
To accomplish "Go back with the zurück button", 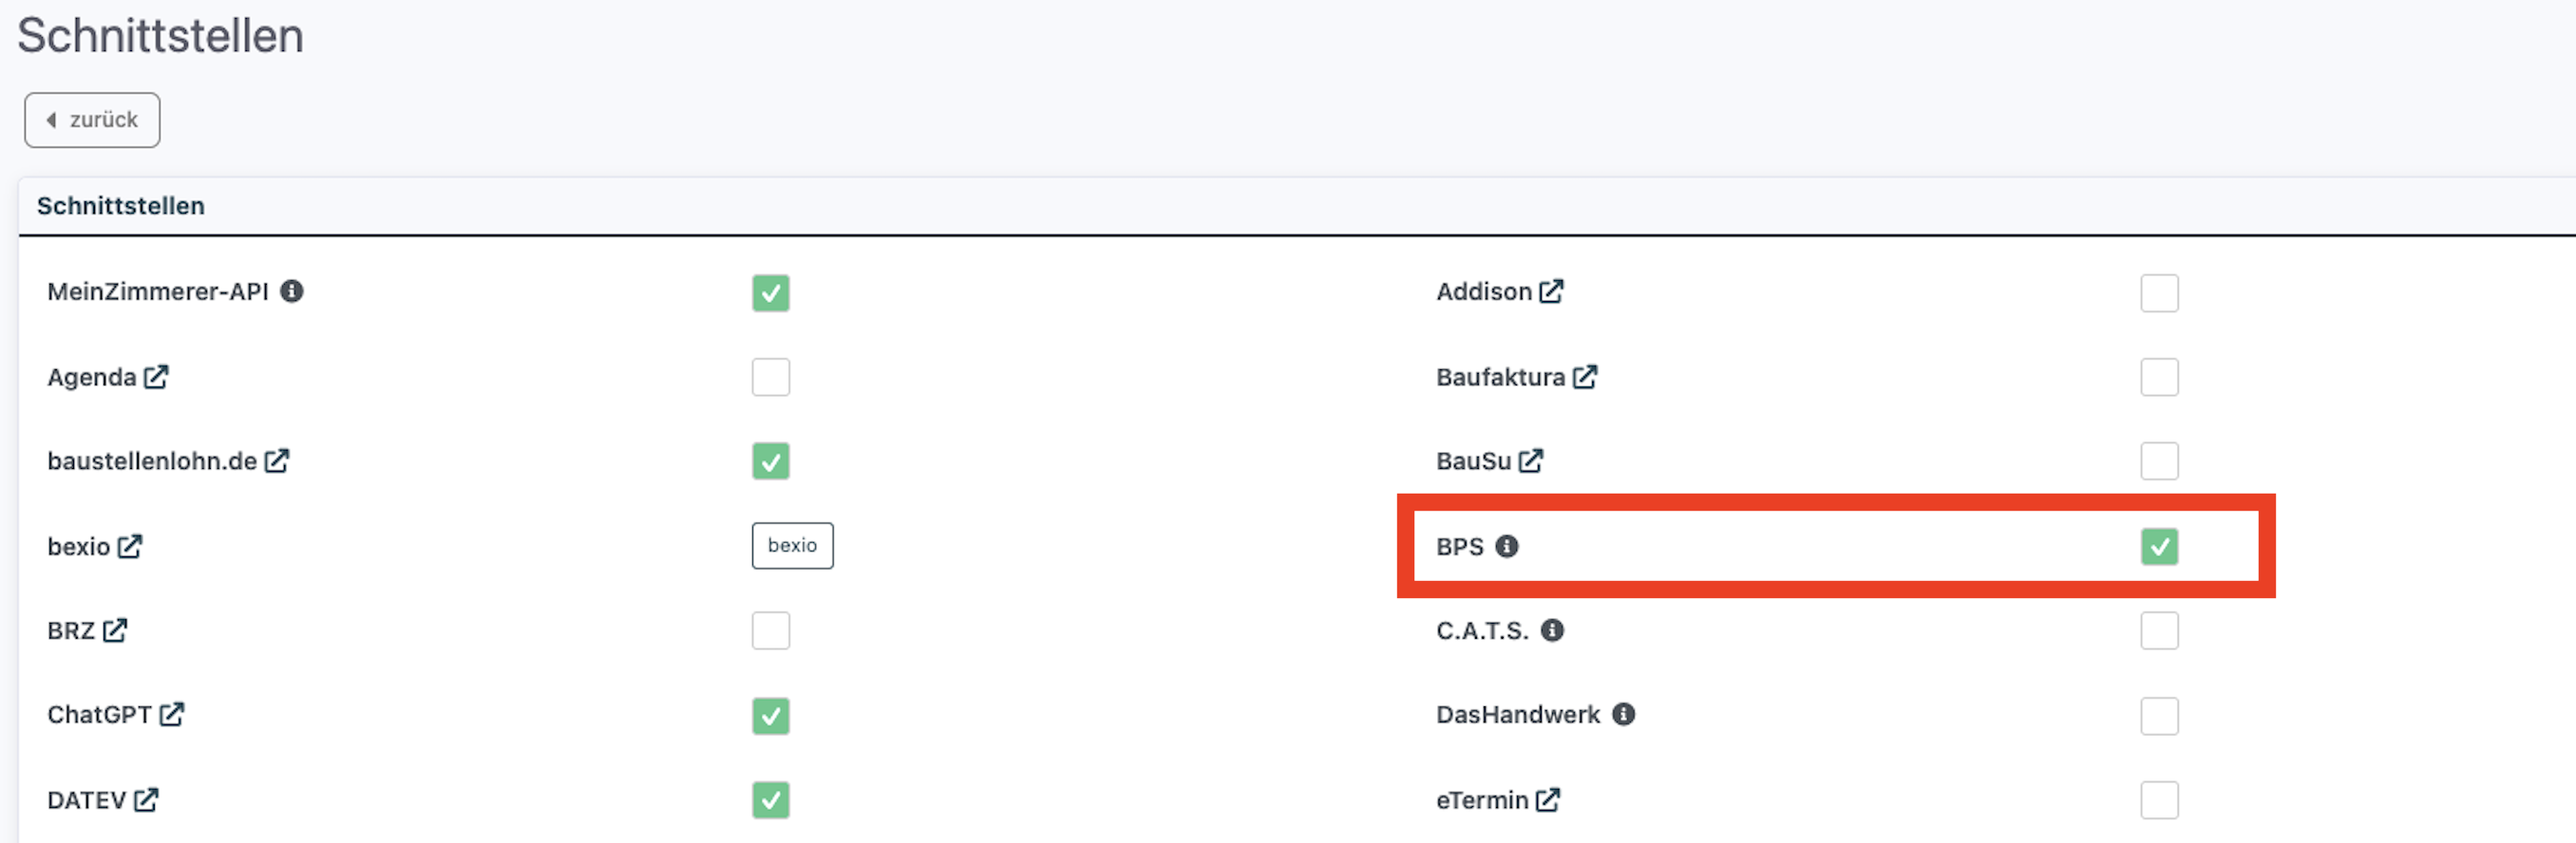I will 92,120.
